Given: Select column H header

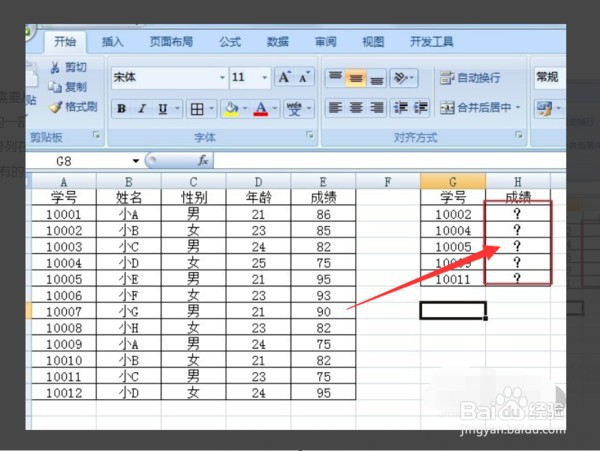Looking at the screenshot, I should click(518, 181).
